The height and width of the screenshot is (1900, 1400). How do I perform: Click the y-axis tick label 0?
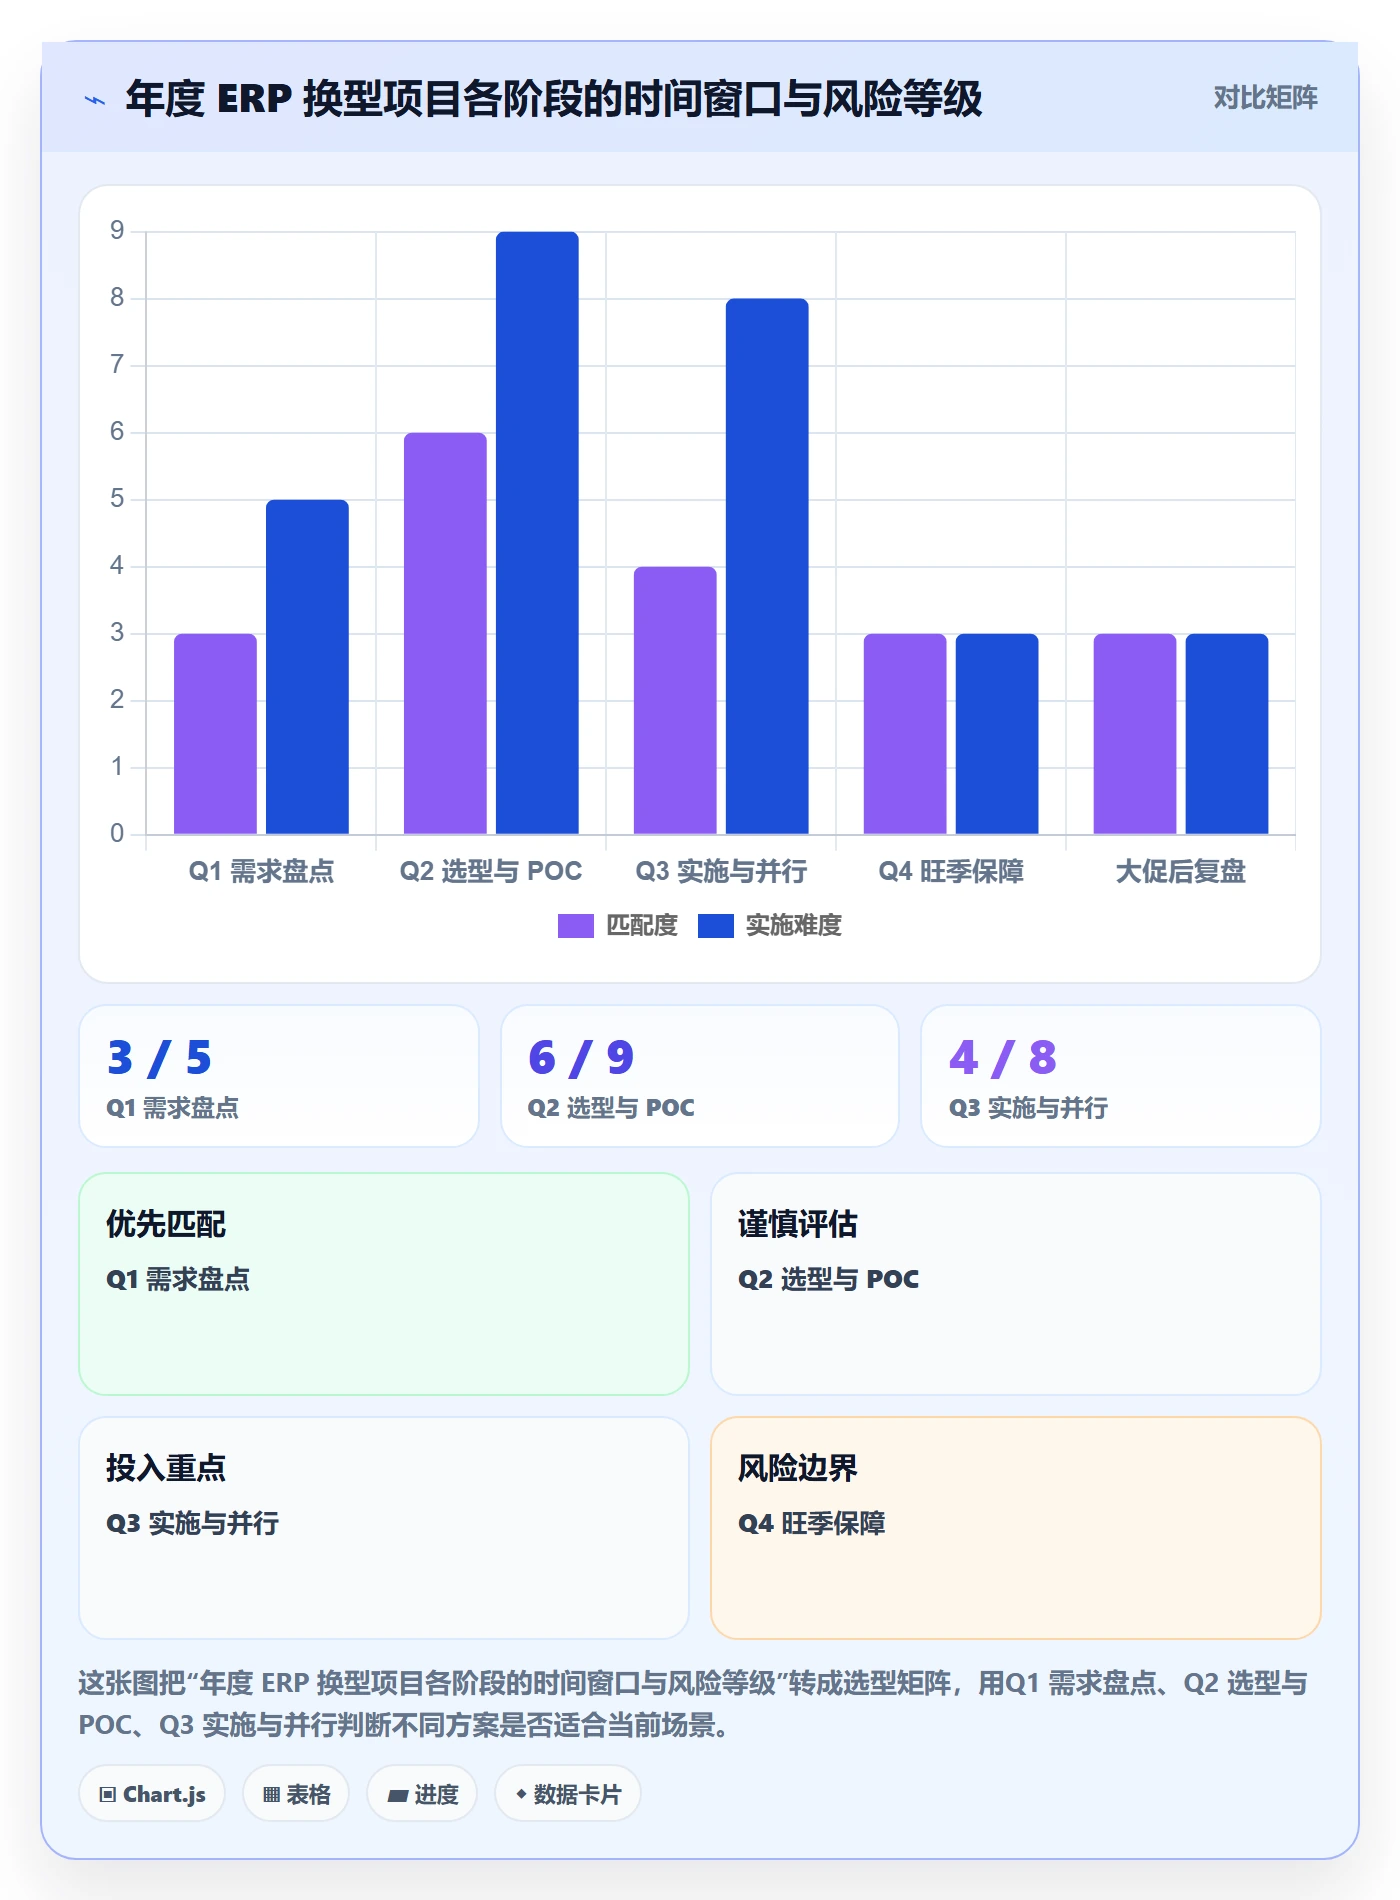[117, 833]
